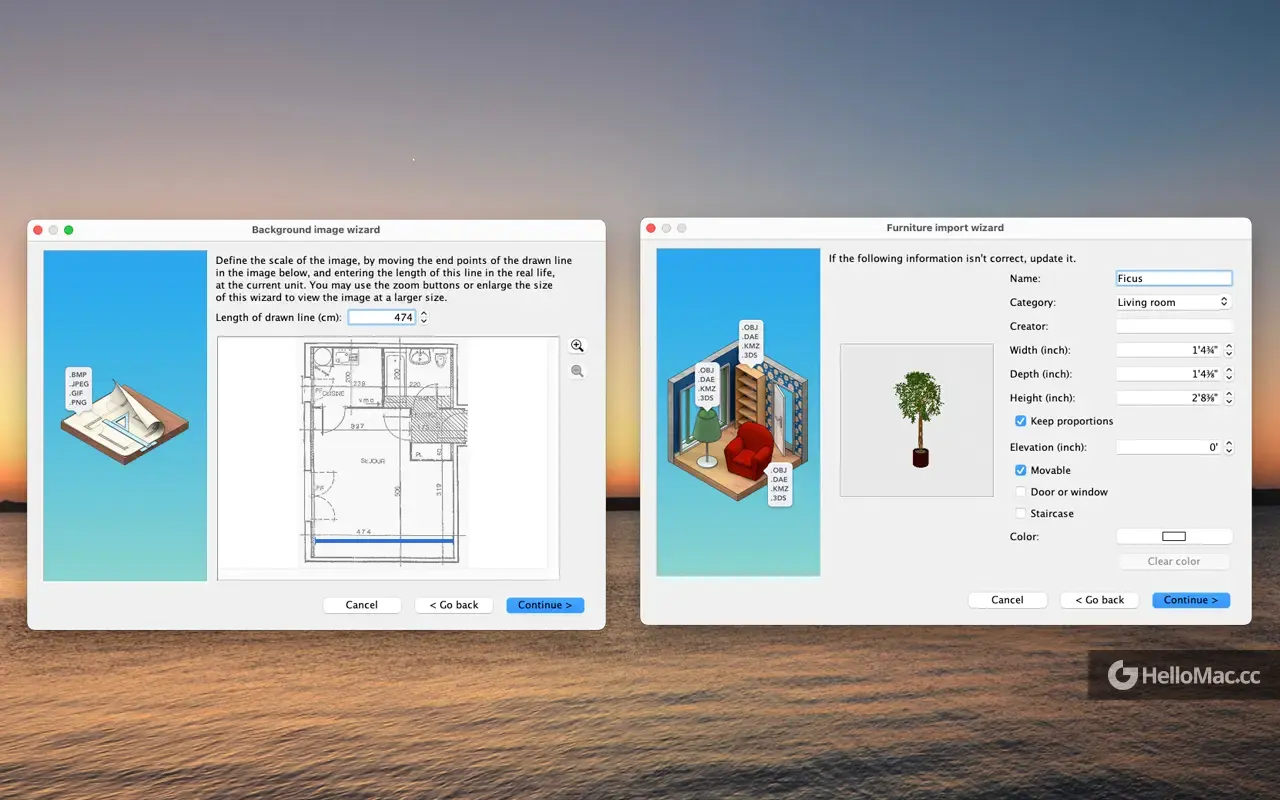Viewport: 1280px width, 800px height.
Task: Click the dimmed zoom out magnifier icon
Action: click(577, 371)
